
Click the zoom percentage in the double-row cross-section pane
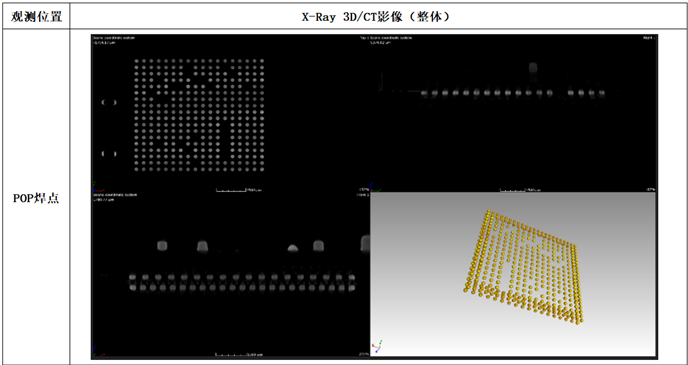click(364, 354)
